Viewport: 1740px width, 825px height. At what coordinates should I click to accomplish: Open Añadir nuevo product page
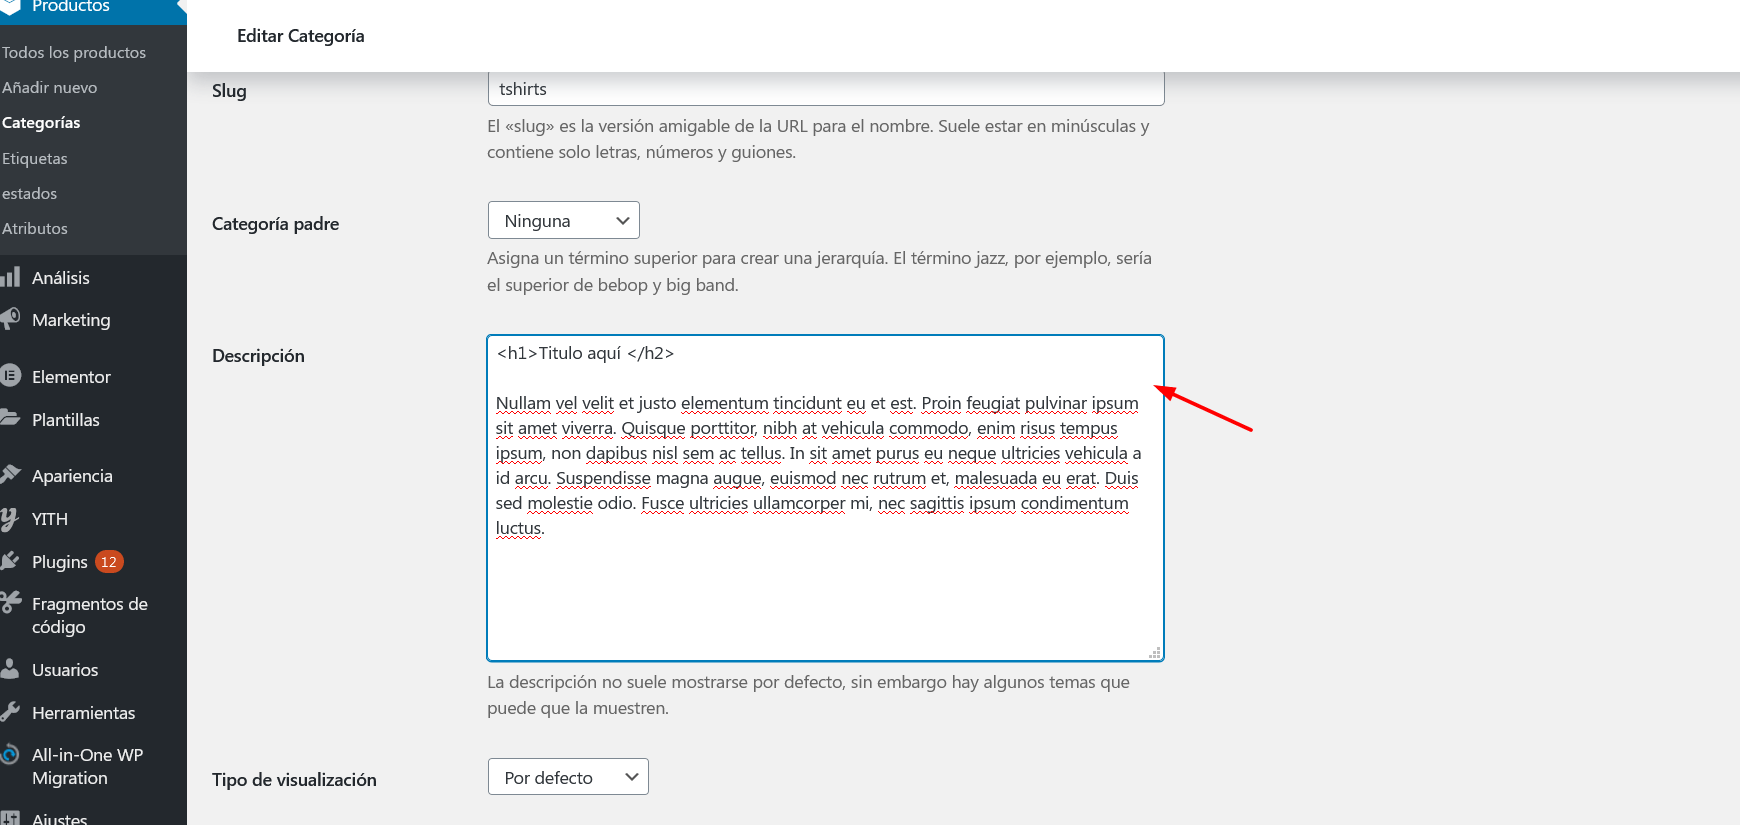click(50, 87)
